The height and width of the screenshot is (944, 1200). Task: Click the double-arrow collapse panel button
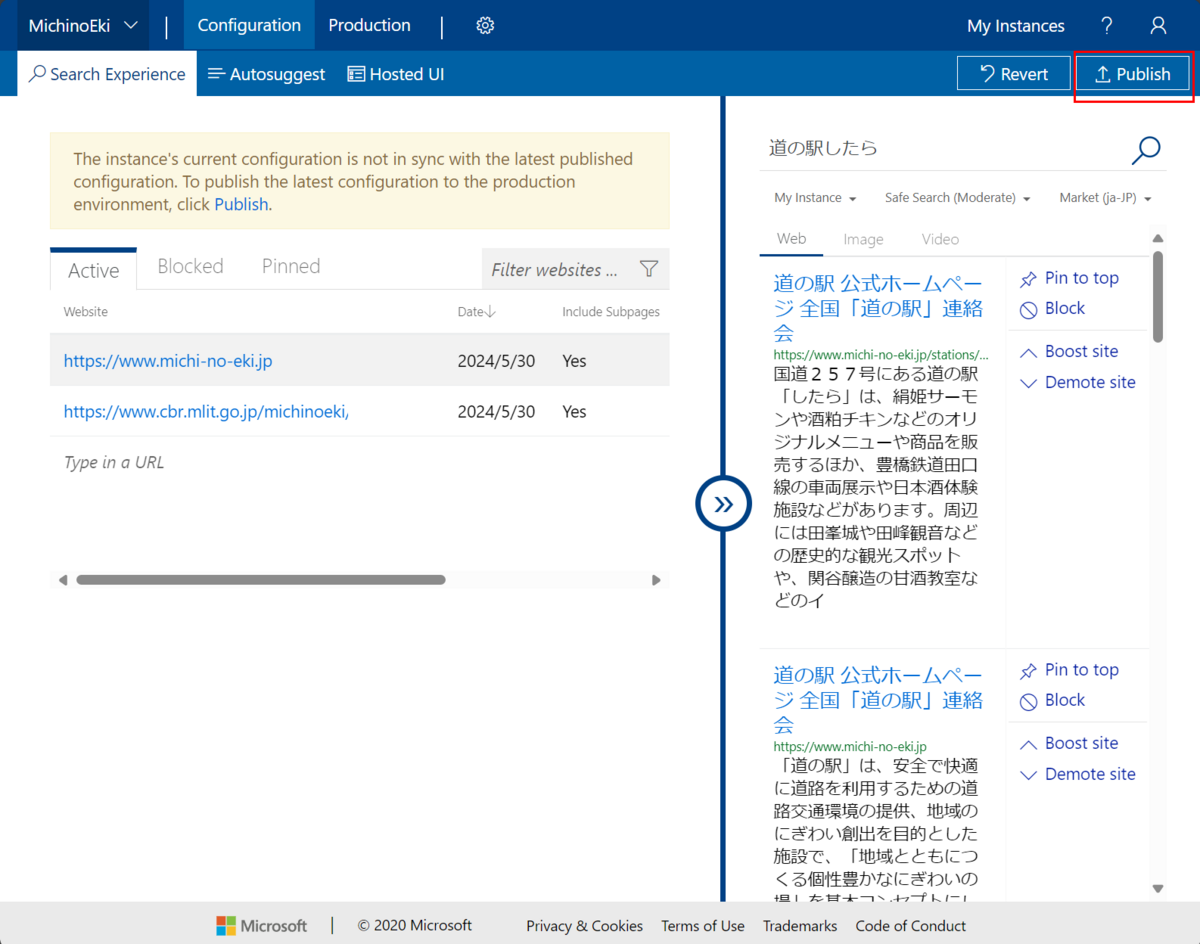coord(723,504)
